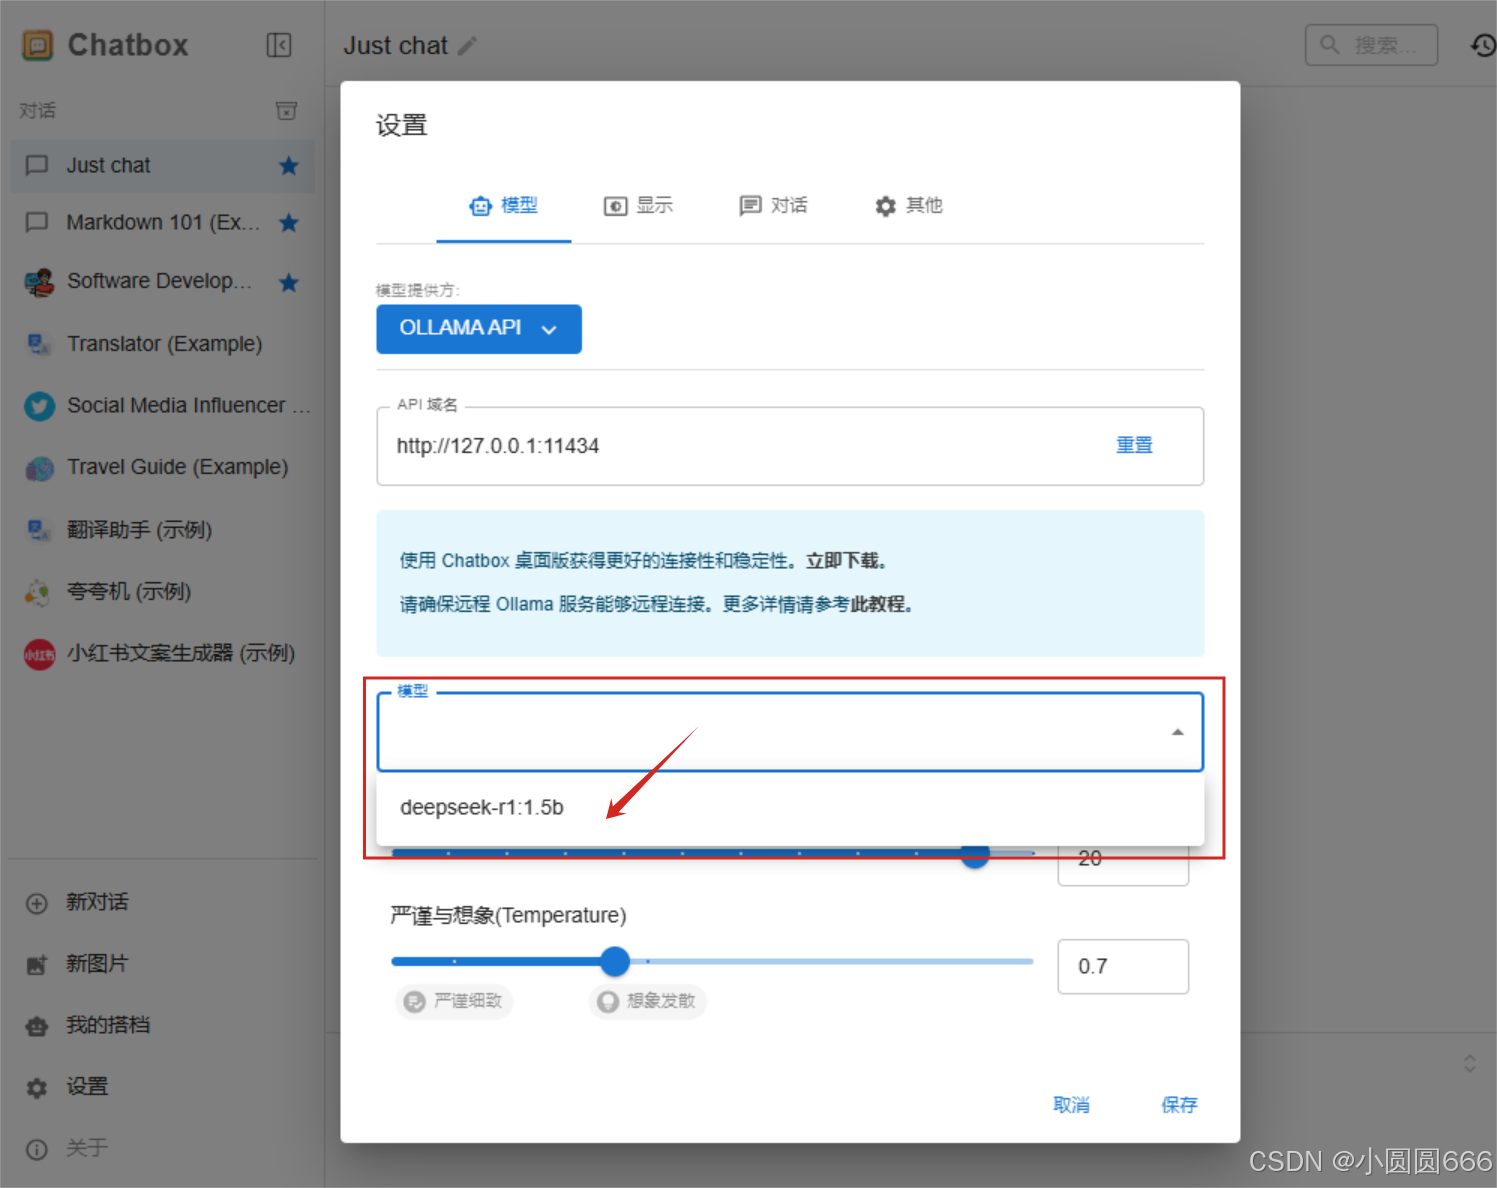Click the Chatbox logo icon

click(38, 45)
